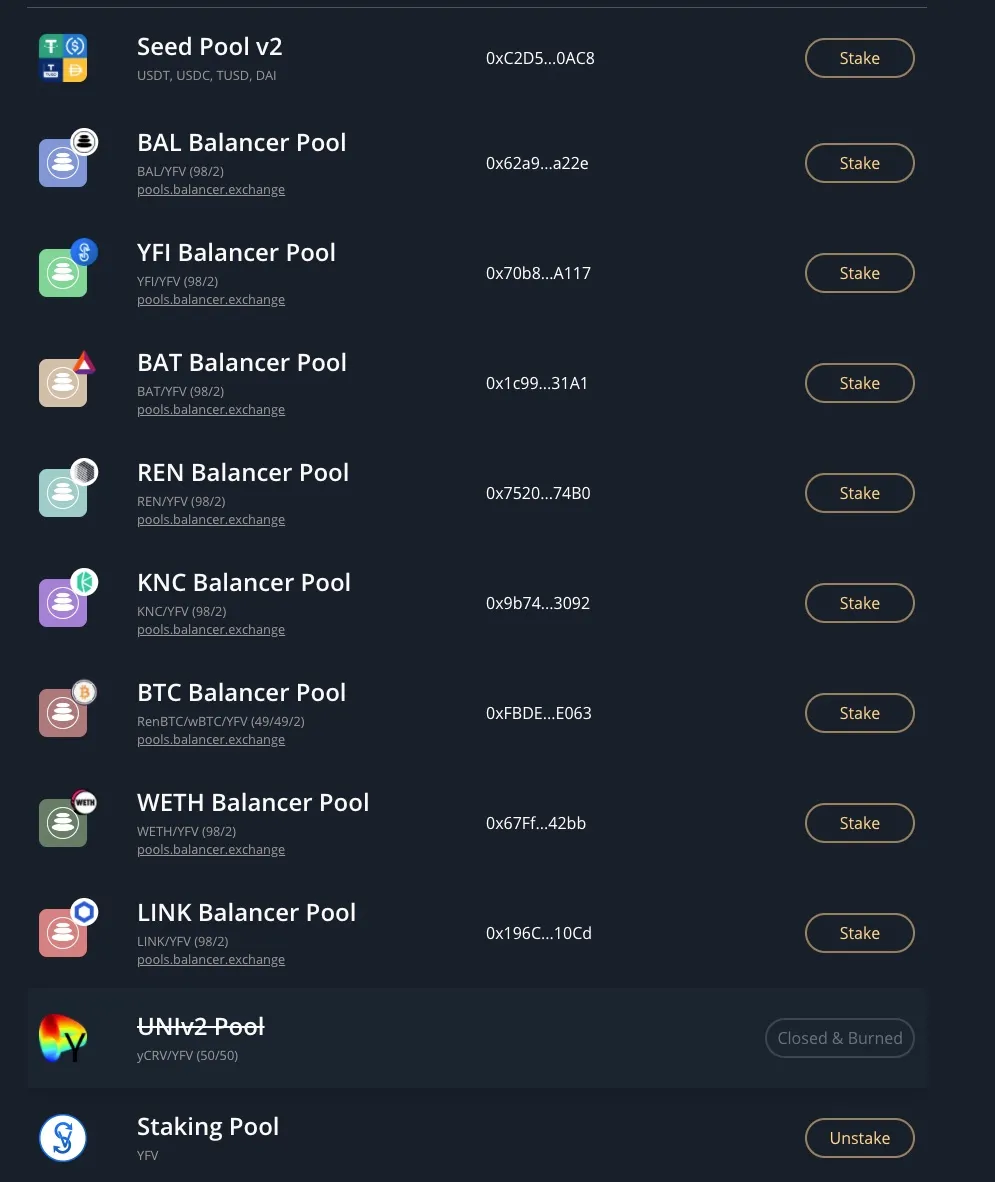Open pools.balancer.exchange link under BAL pool
995x1182 pixels.
pos(211,190)
